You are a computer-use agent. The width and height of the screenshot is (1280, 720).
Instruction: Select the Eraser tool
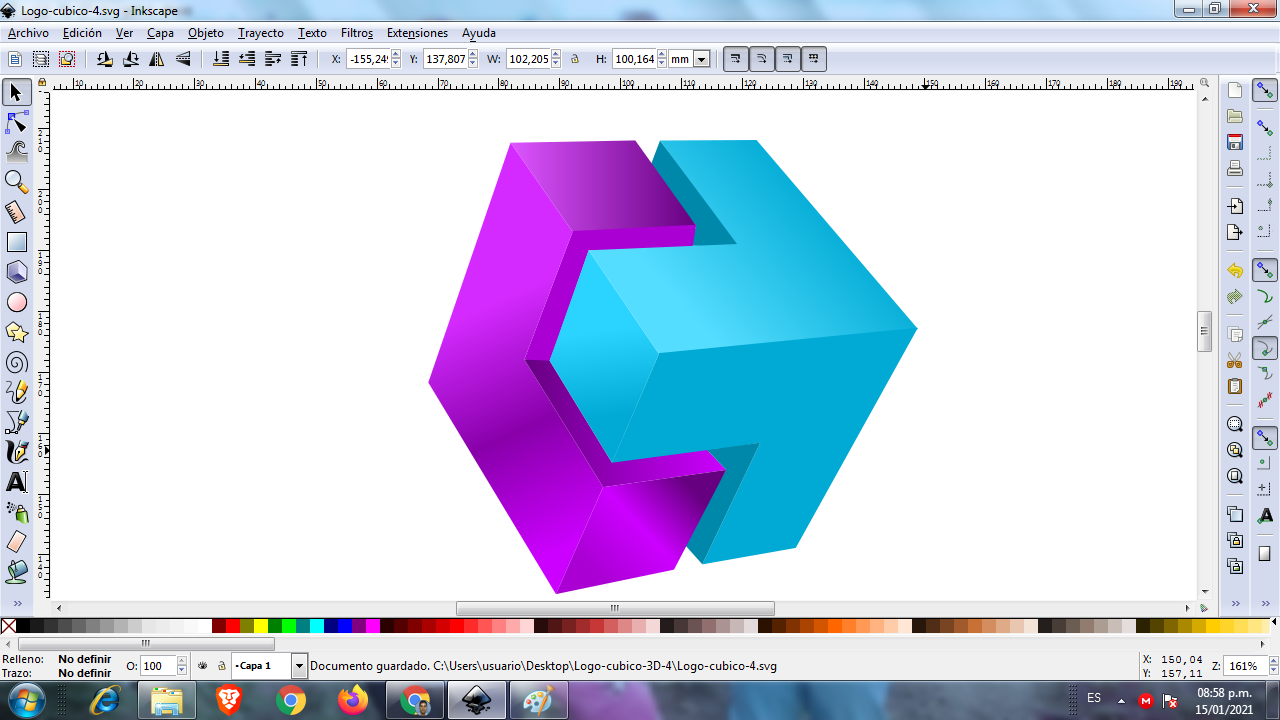pyautogui.click(x=16, y=542)
